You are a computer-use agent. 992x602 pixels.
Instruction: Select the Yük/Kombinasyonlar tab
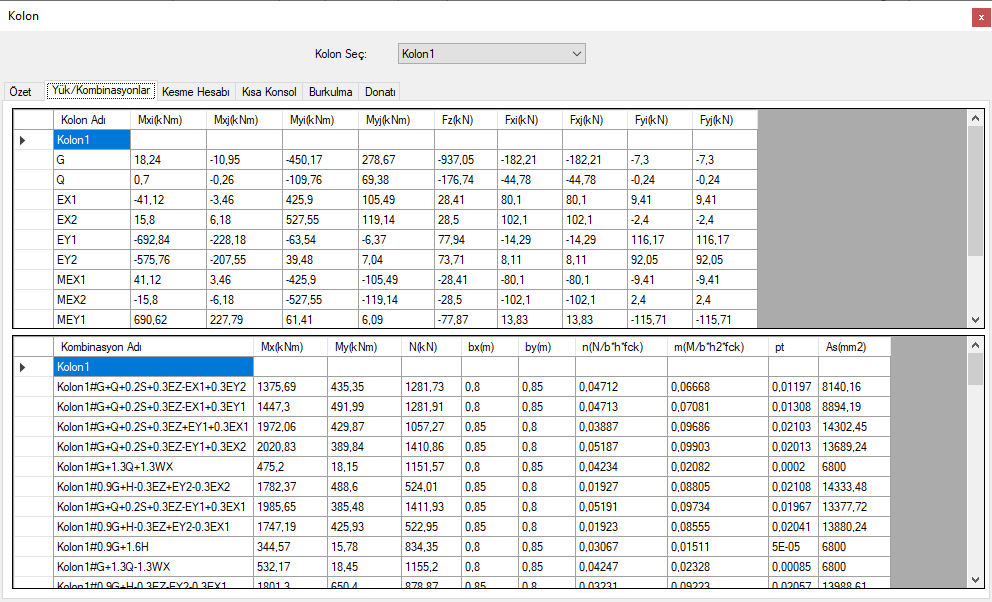(x=101, y=90)
